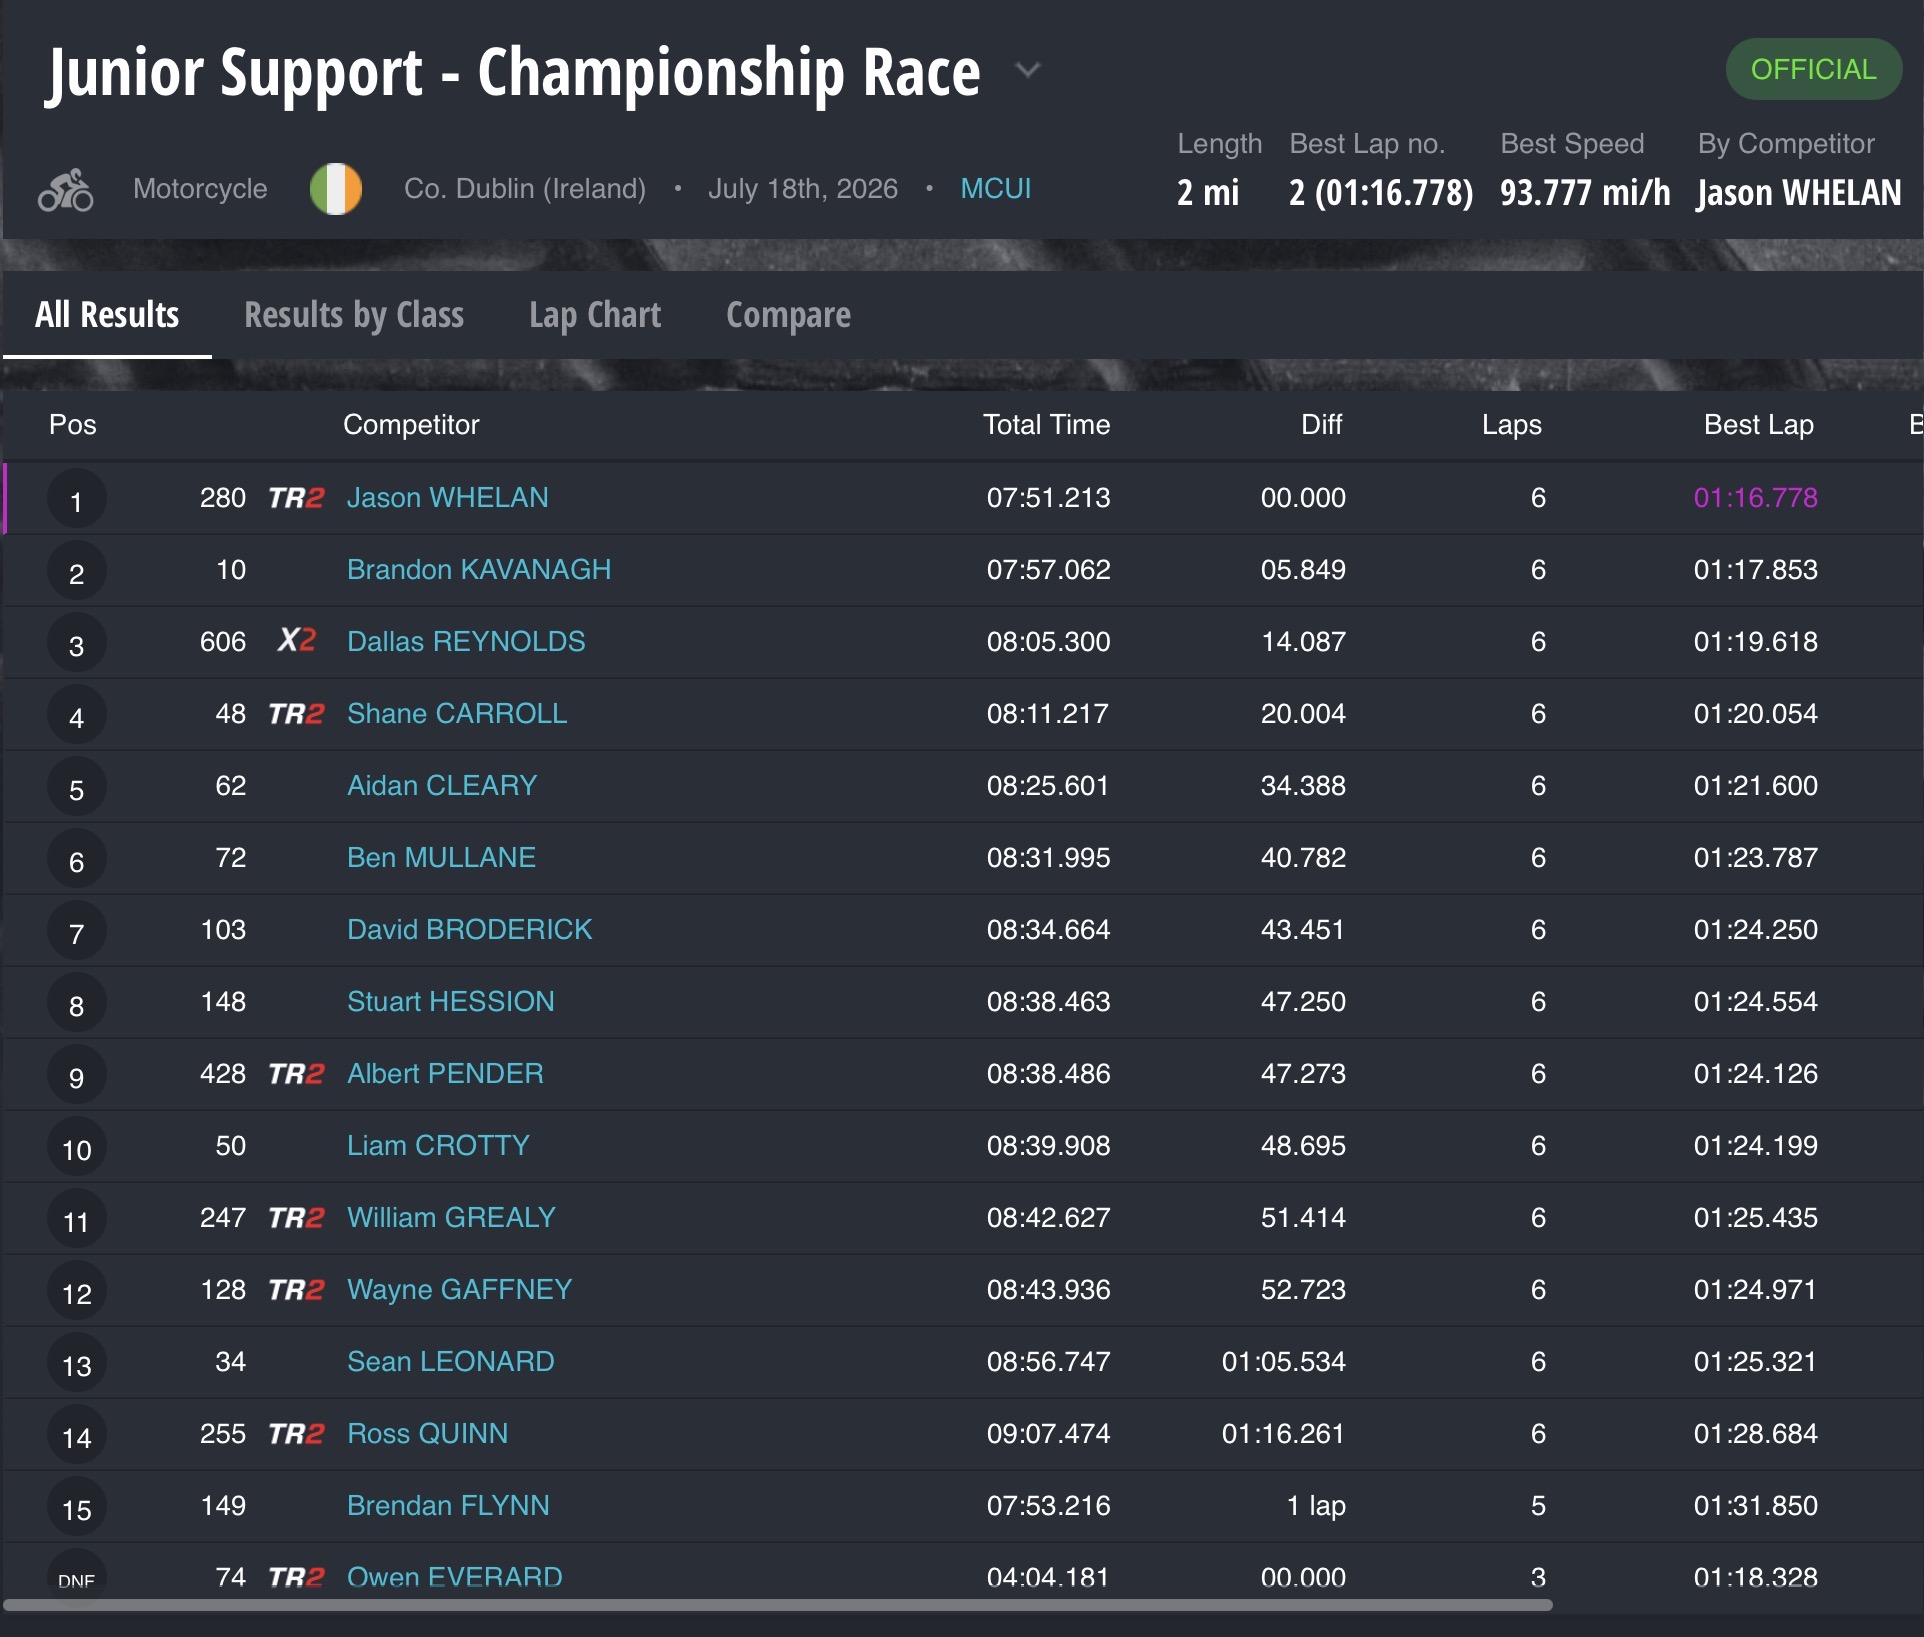Open the Results by Class tab

coord(354,315)
